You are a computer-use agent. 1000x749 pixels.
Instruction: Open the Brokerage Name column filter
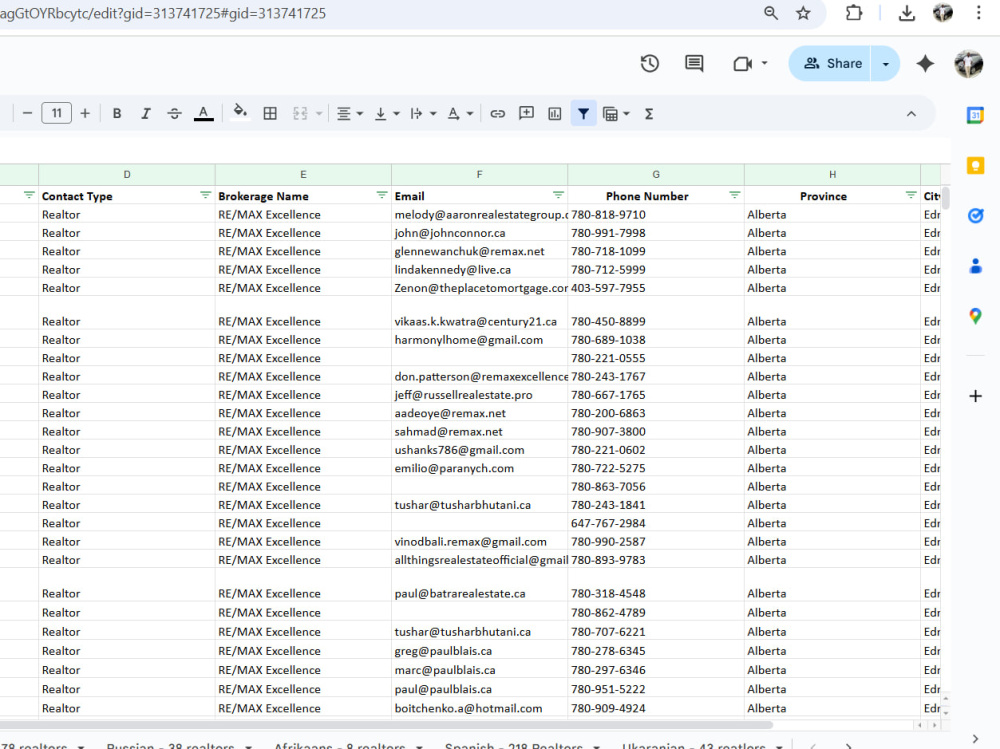click(x=382, y=195)
